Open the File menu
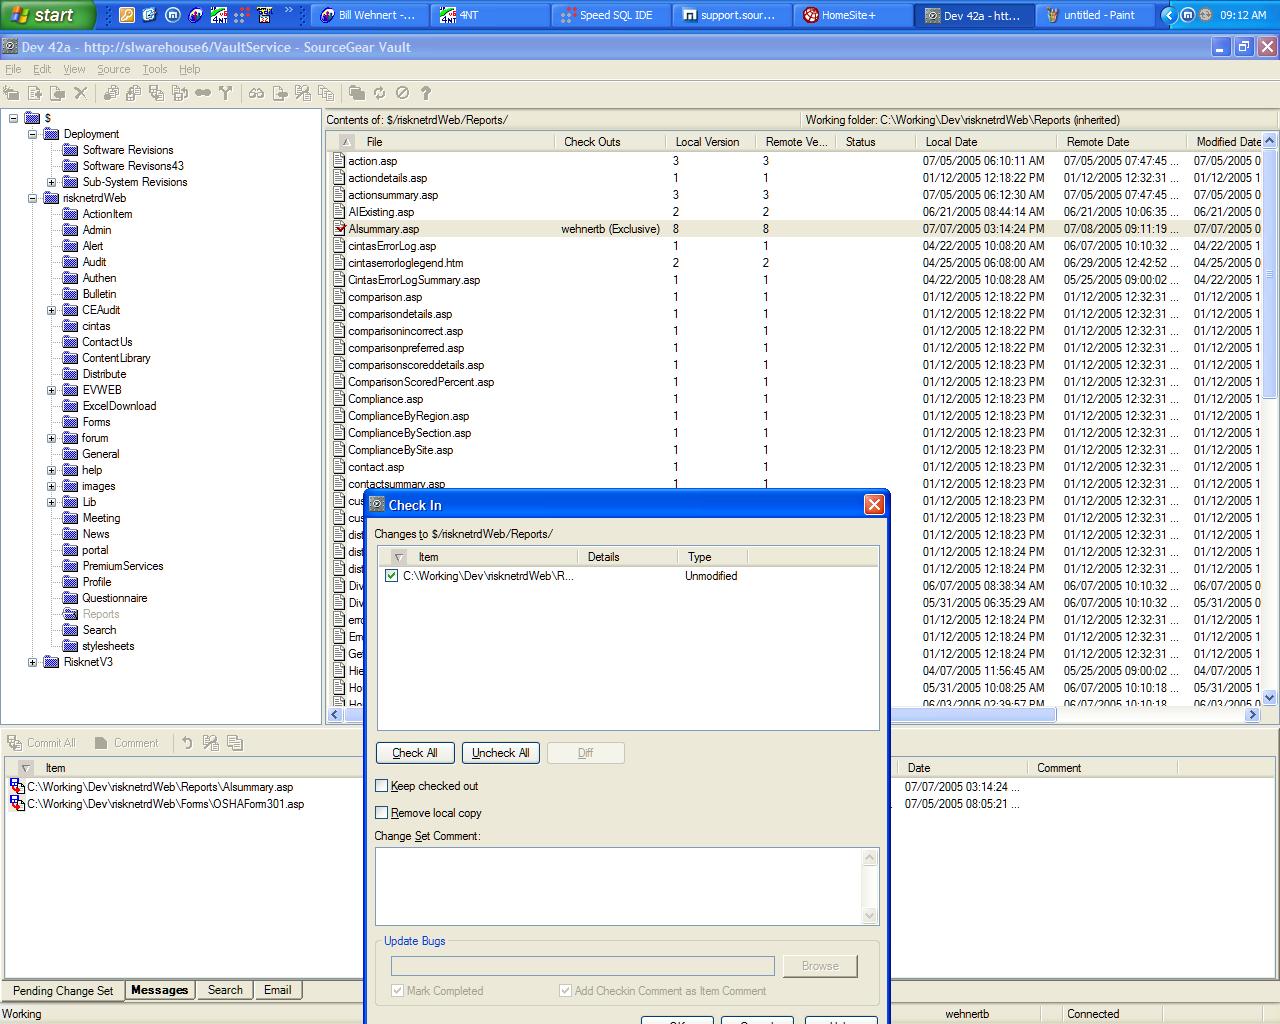Image resolution: width=1280 pixels, height=1024 pixels. [x=13, y=69]
